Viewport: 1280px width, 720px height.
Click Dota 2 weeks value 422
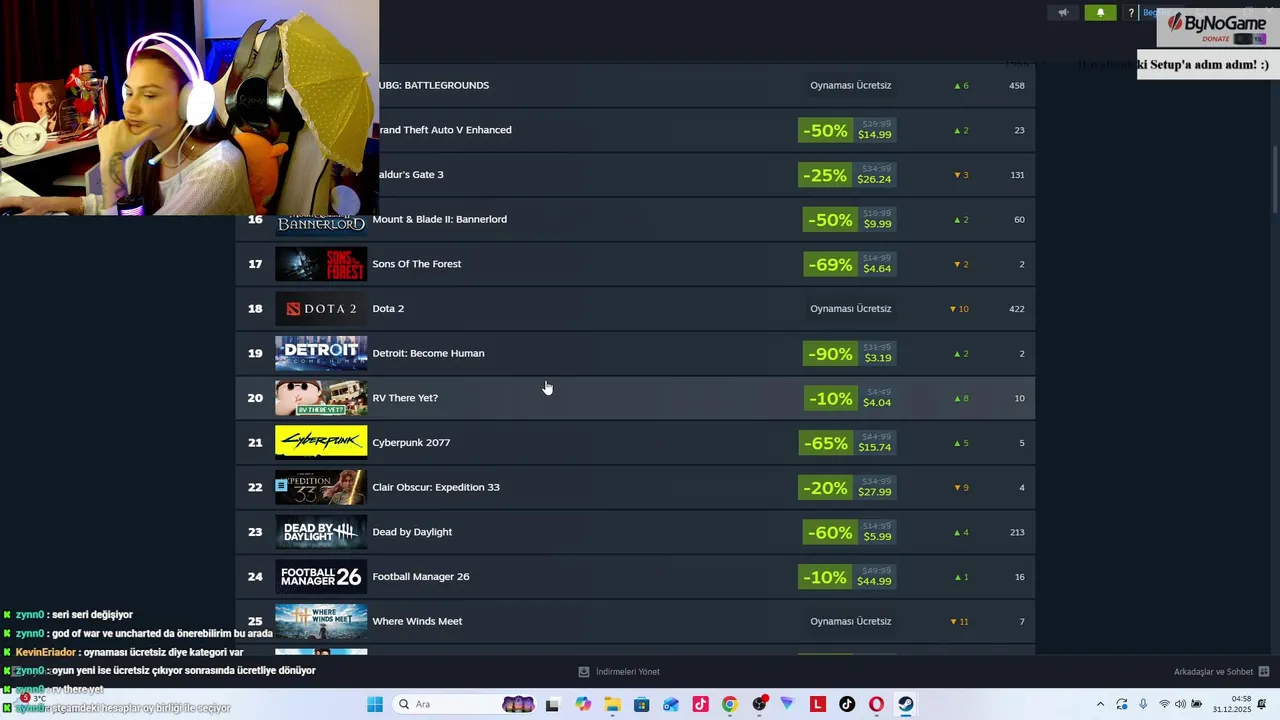pos(1016,309)
